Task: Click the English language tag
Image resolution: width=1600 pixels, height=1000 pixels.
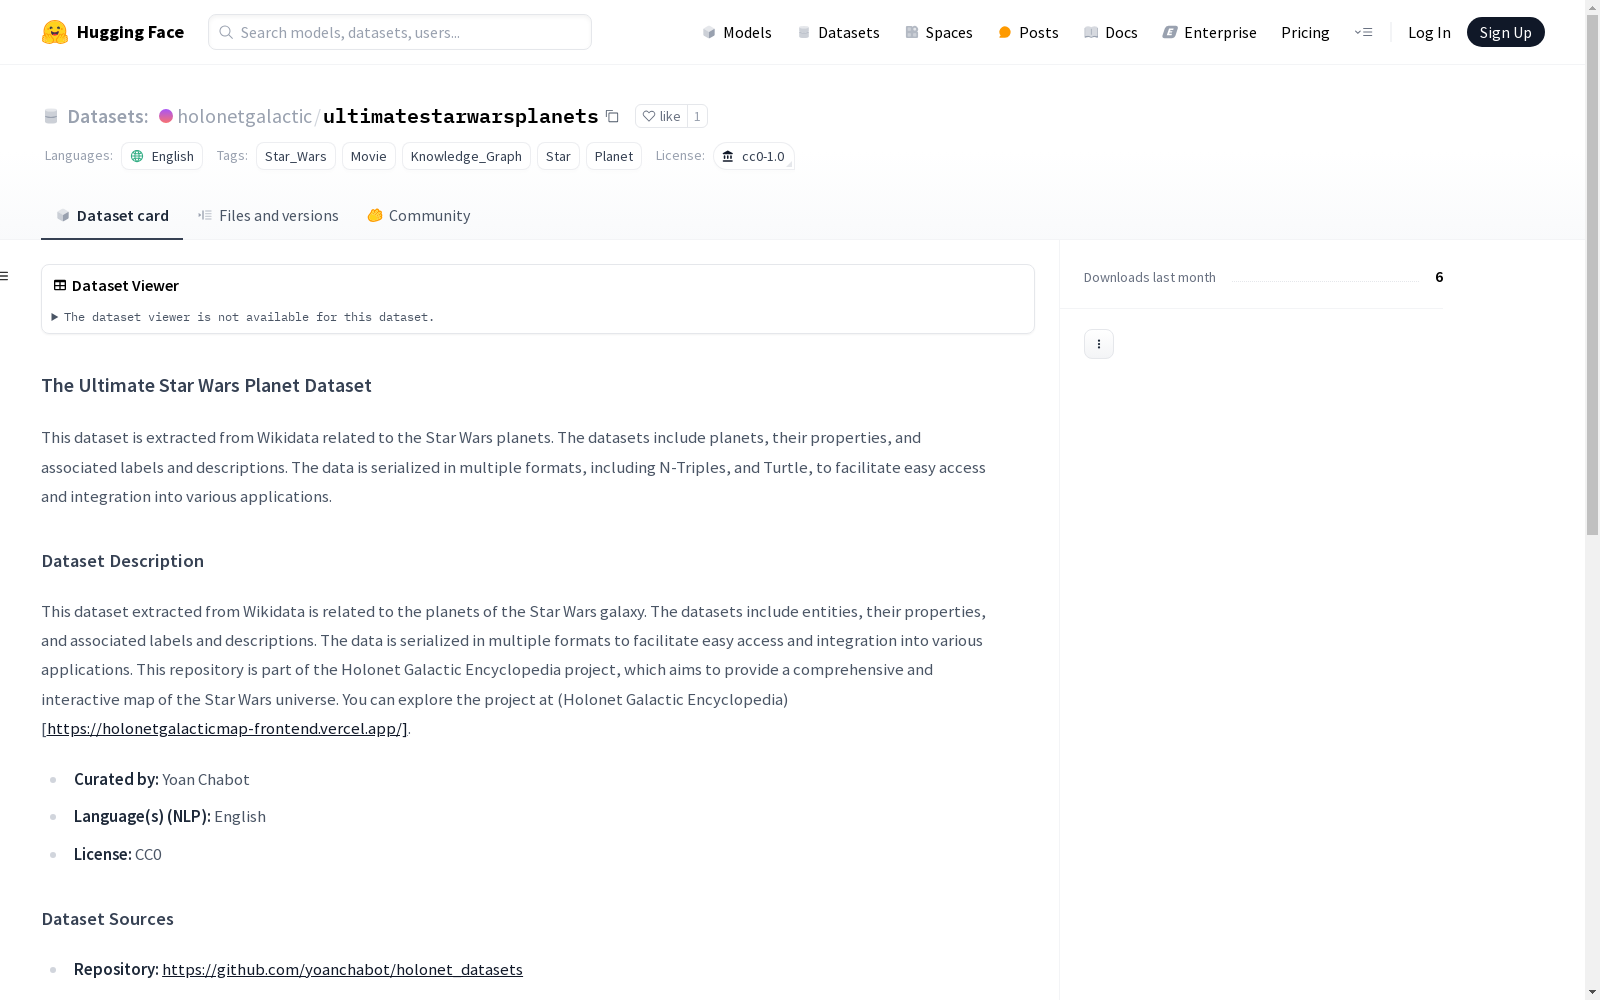Action: coord(162,156)
